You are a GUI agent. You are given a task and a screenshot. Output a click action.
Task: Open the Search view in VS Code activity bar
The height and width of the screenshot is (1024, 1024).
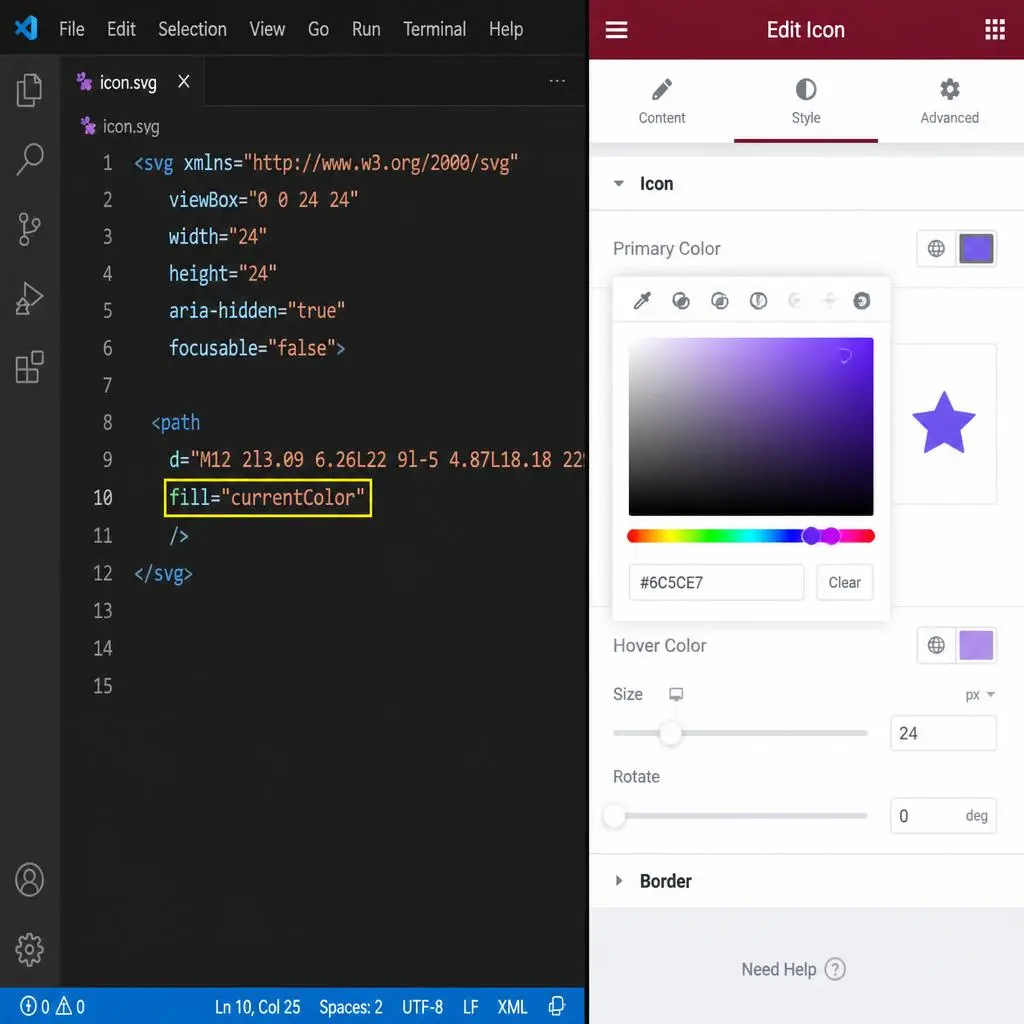29,159
